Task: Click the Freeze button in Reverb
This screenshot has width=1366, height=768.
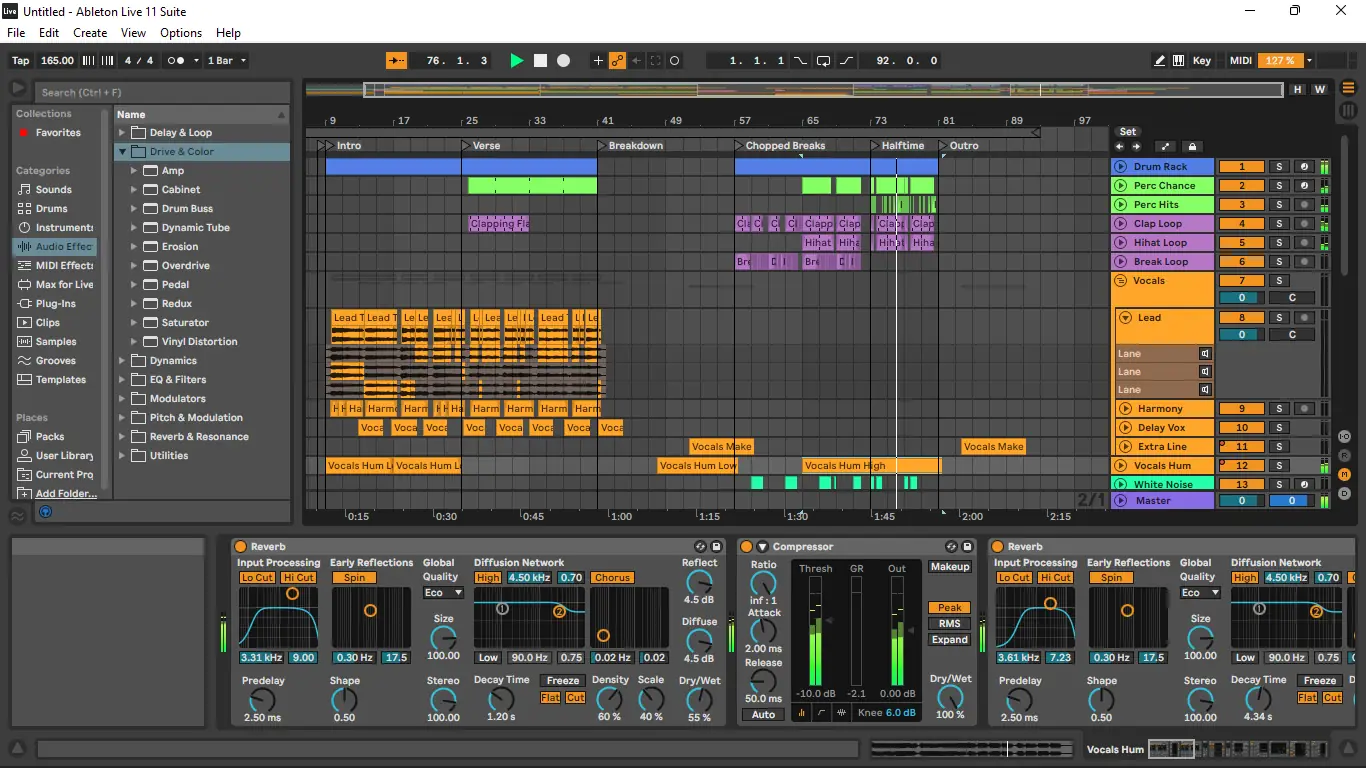Action: click(562, 681)
